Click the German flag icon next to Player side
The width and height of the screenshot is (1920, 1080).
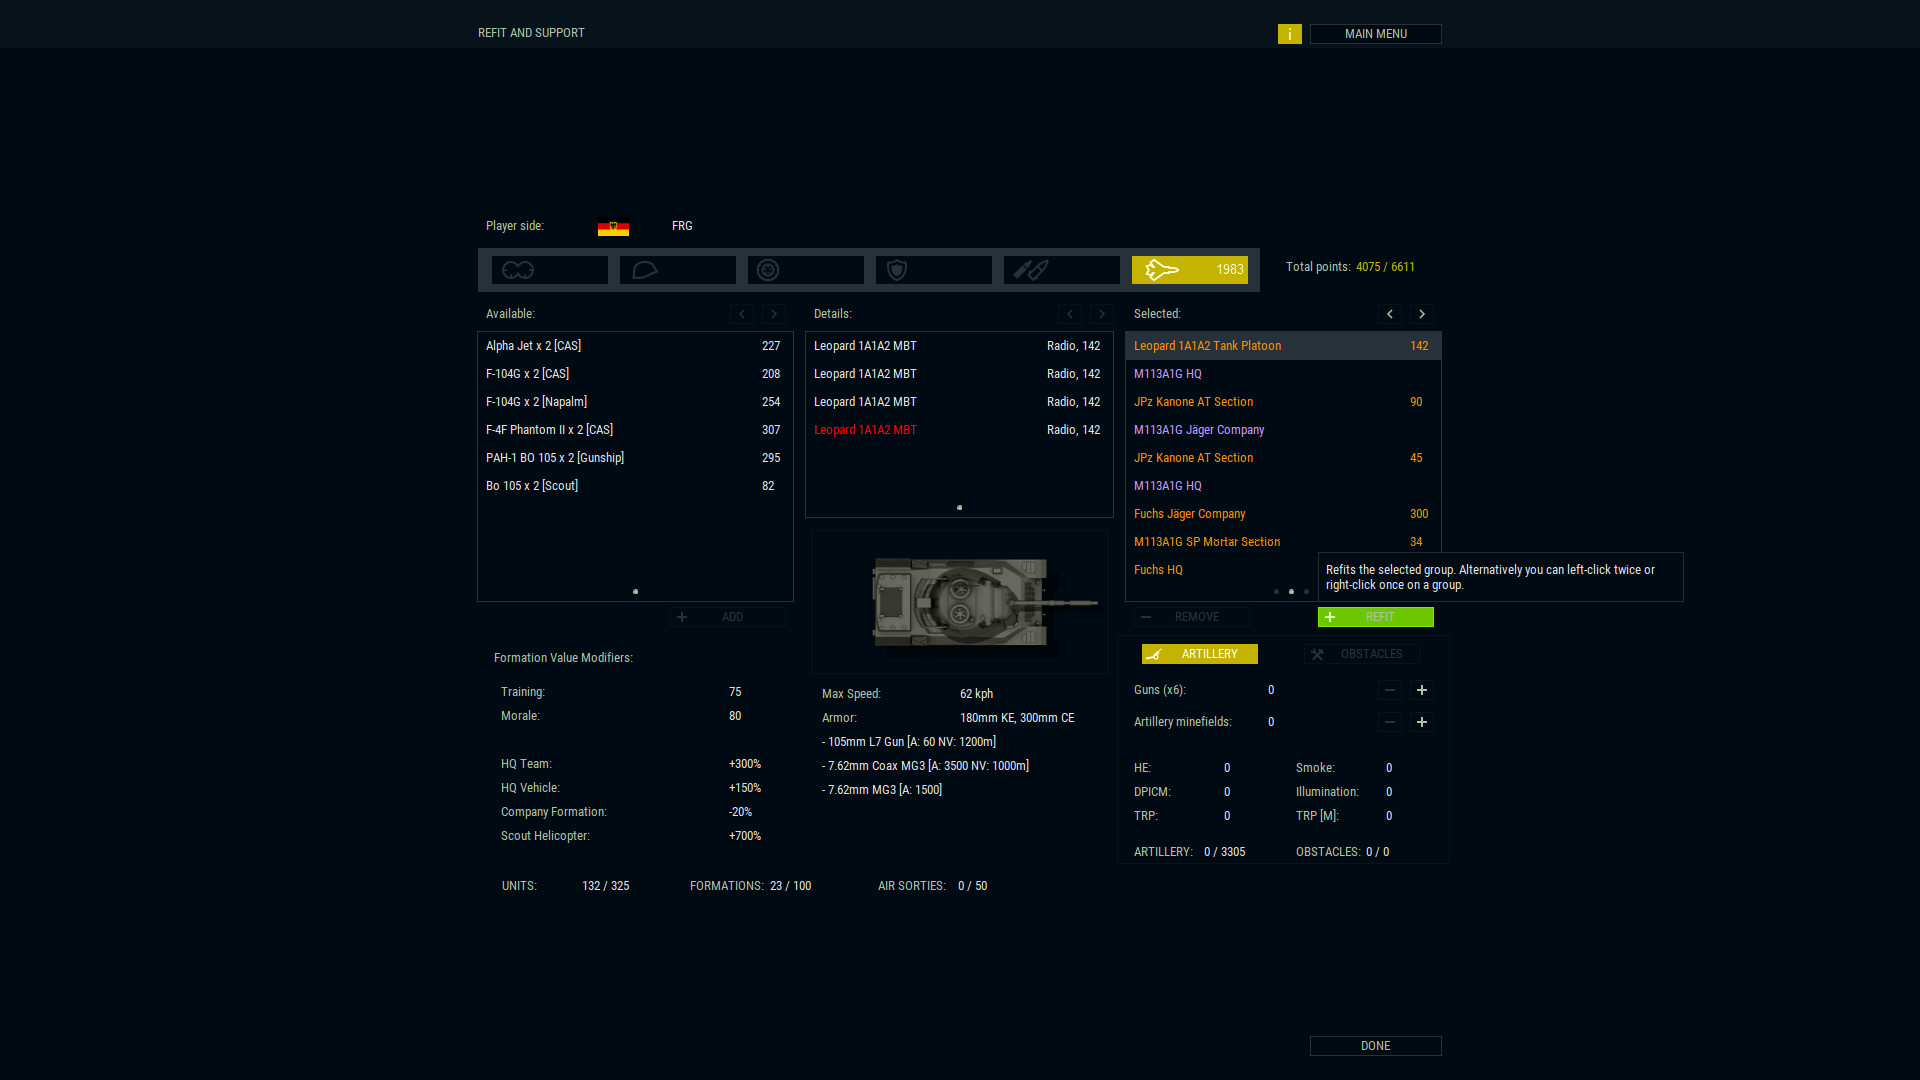coord(613,227)
